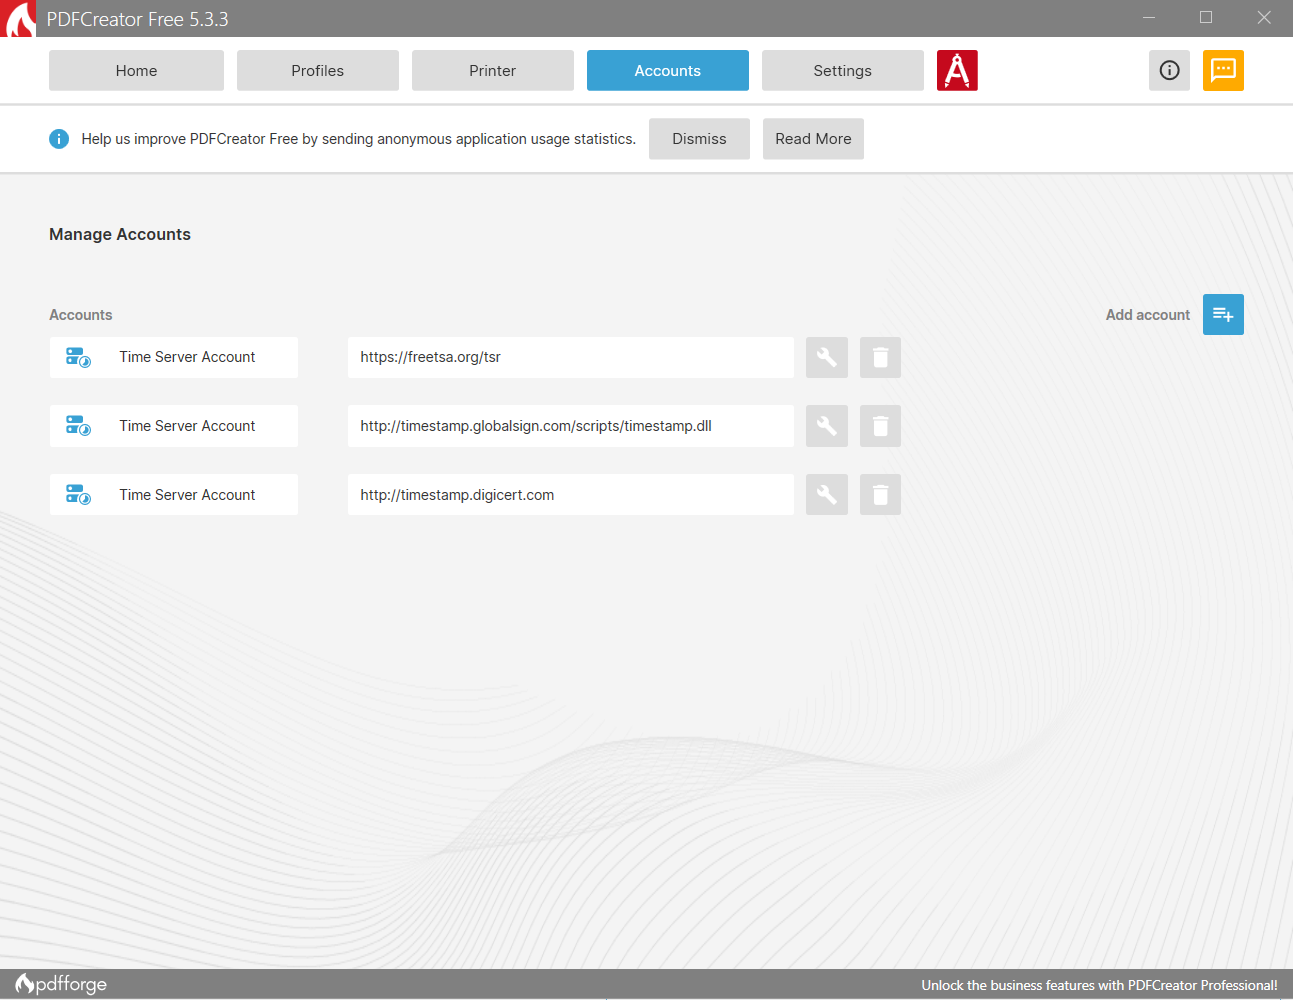
Task: Open the business features unlock link
Action: 1100,984
